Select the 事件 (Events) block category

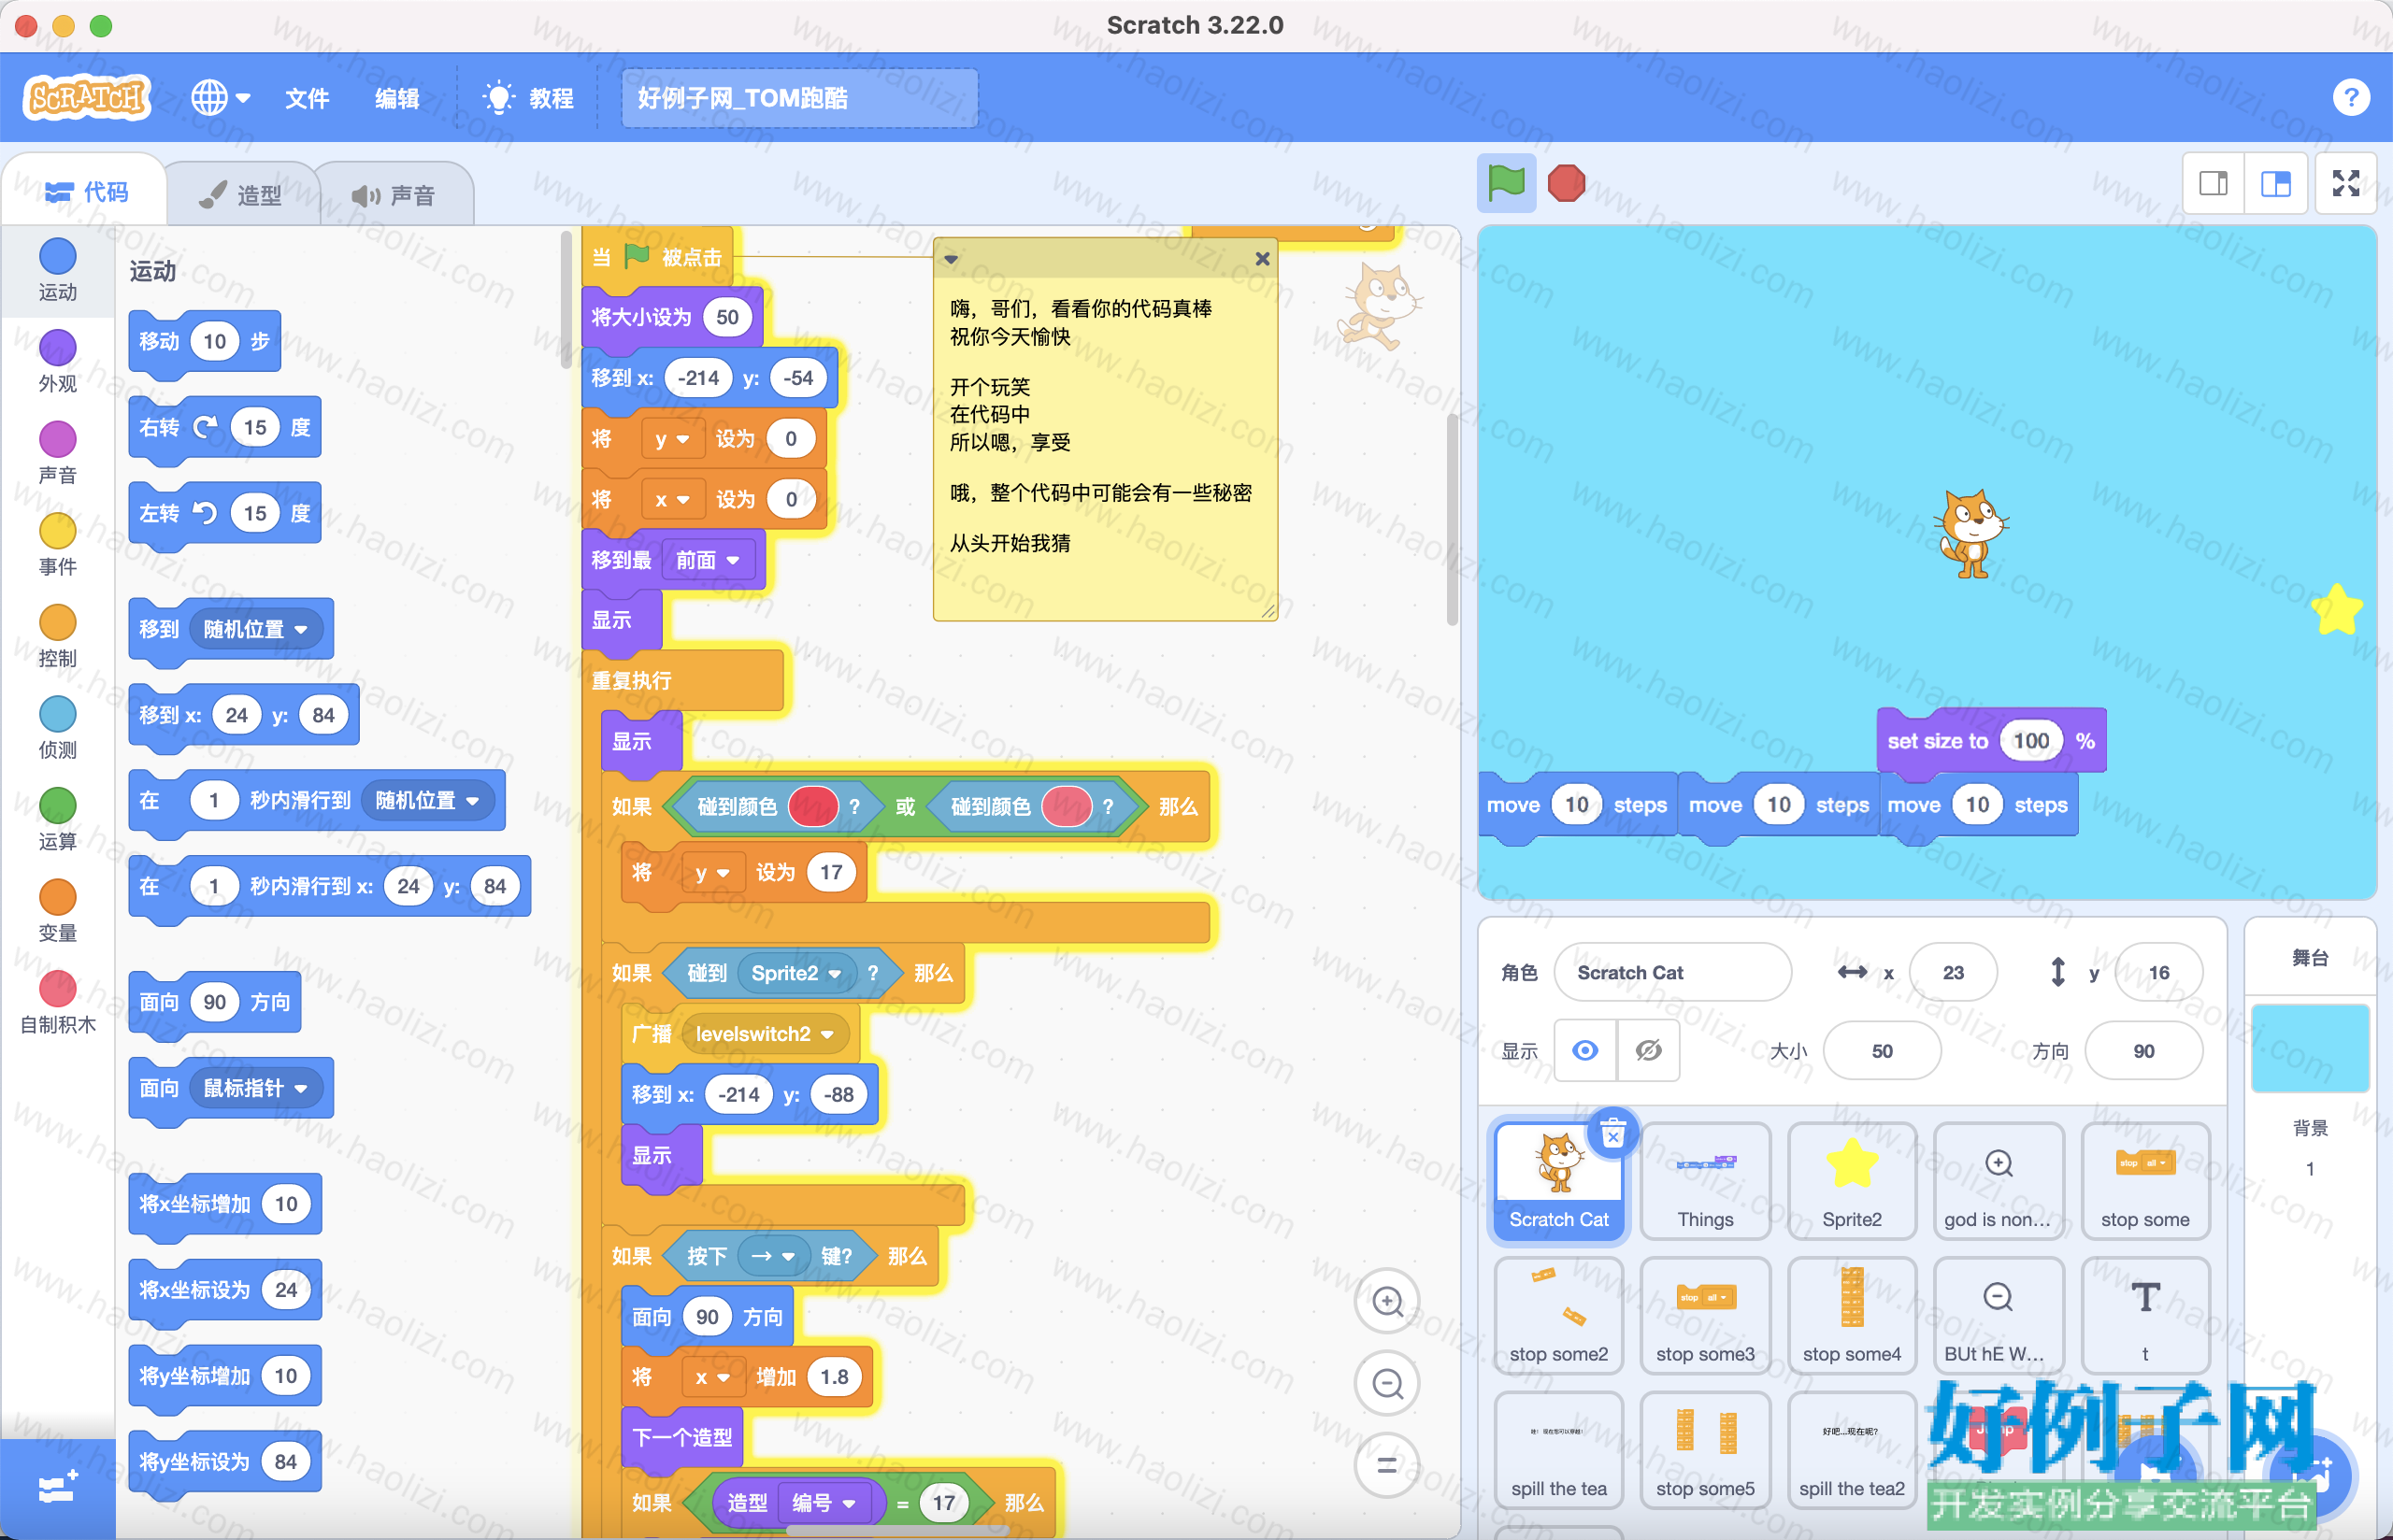[x=57, y=545]
